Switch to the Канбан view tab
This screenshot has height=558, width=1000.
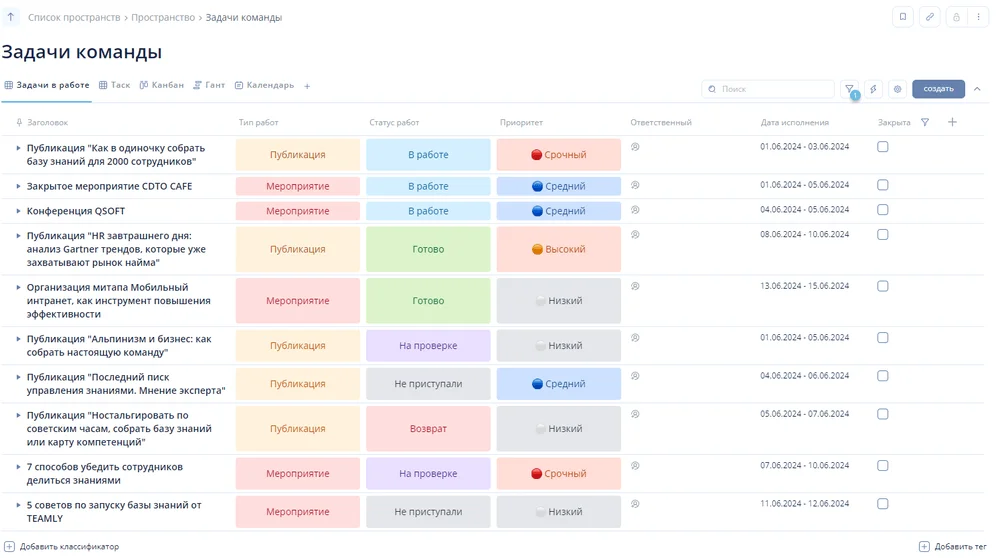point(161,86)
